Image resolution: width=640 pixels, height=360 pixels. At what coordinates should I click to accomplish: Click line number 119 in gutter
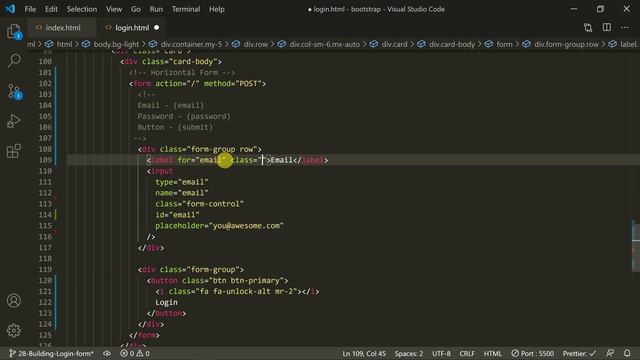[x=45, y=269]
